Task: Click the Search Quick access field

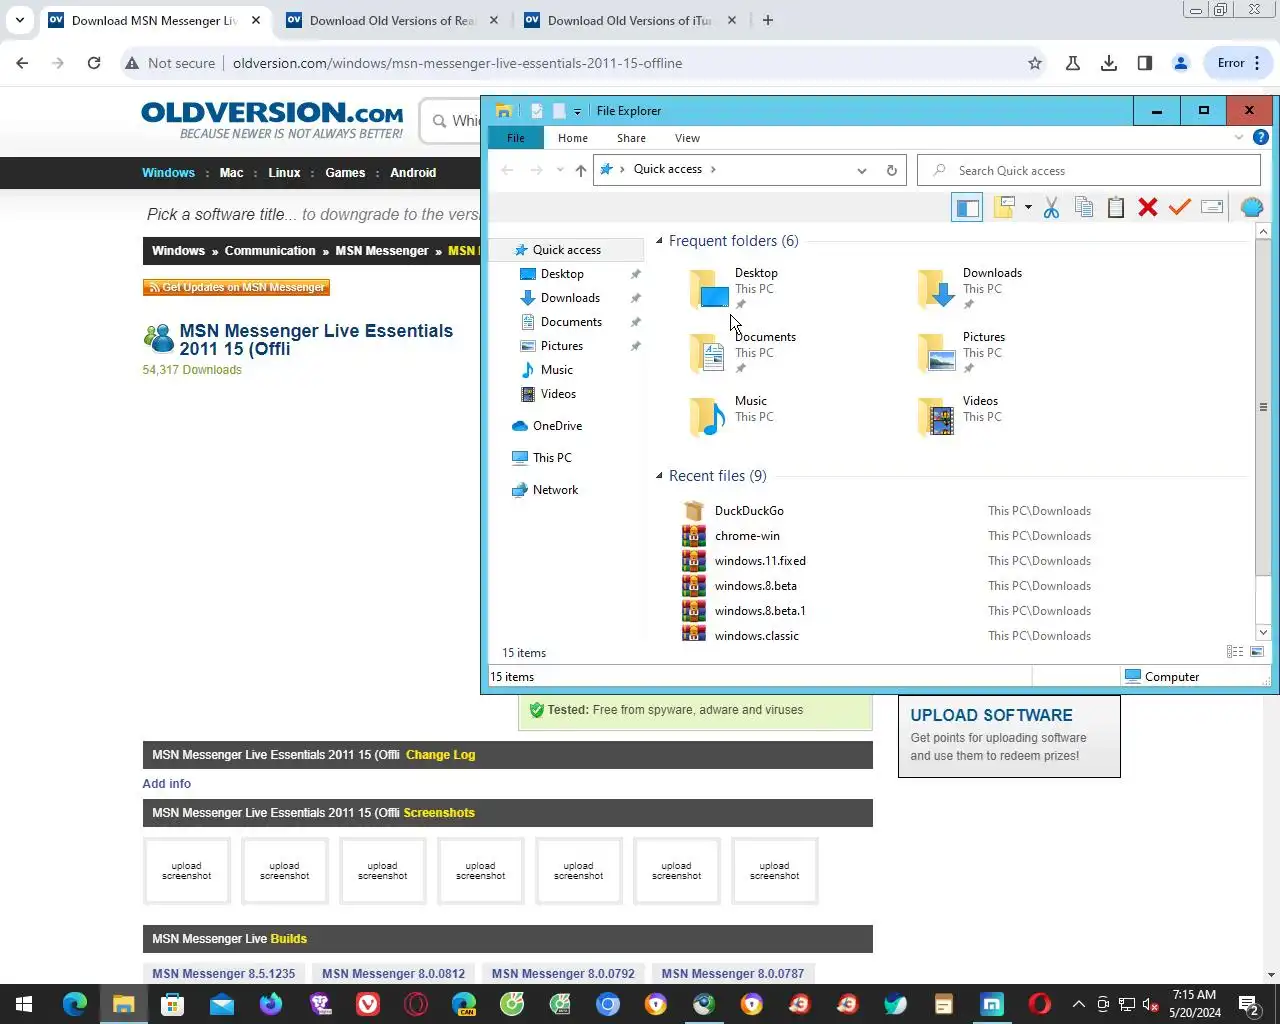Action: 1088,170
